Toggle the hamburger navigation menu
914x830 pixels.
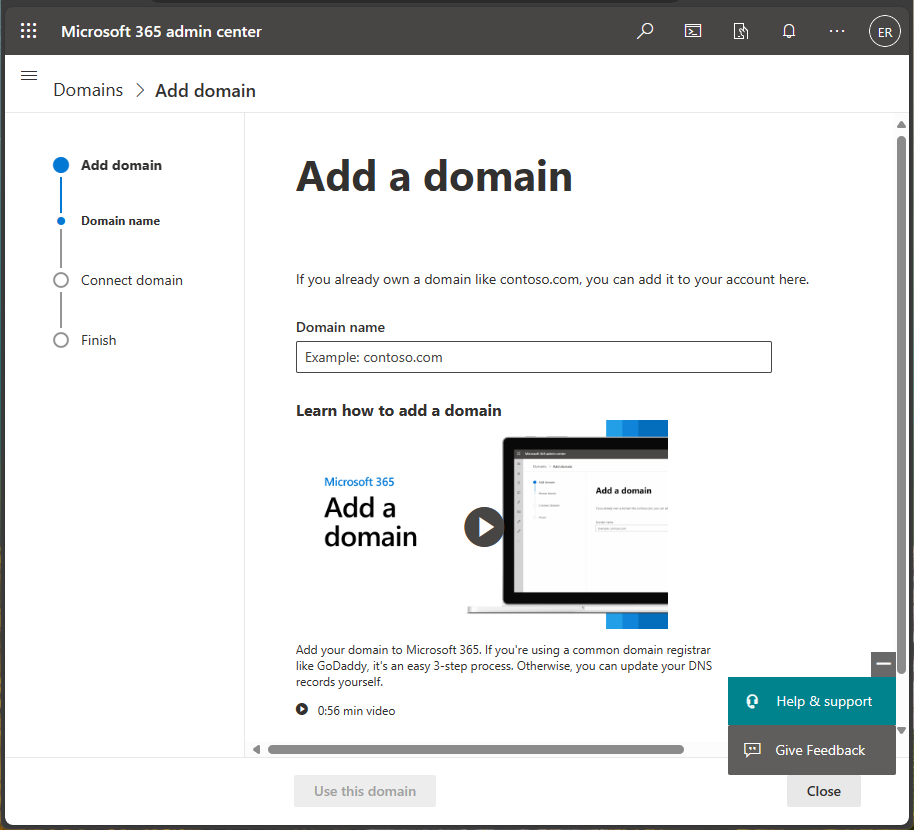29,75
